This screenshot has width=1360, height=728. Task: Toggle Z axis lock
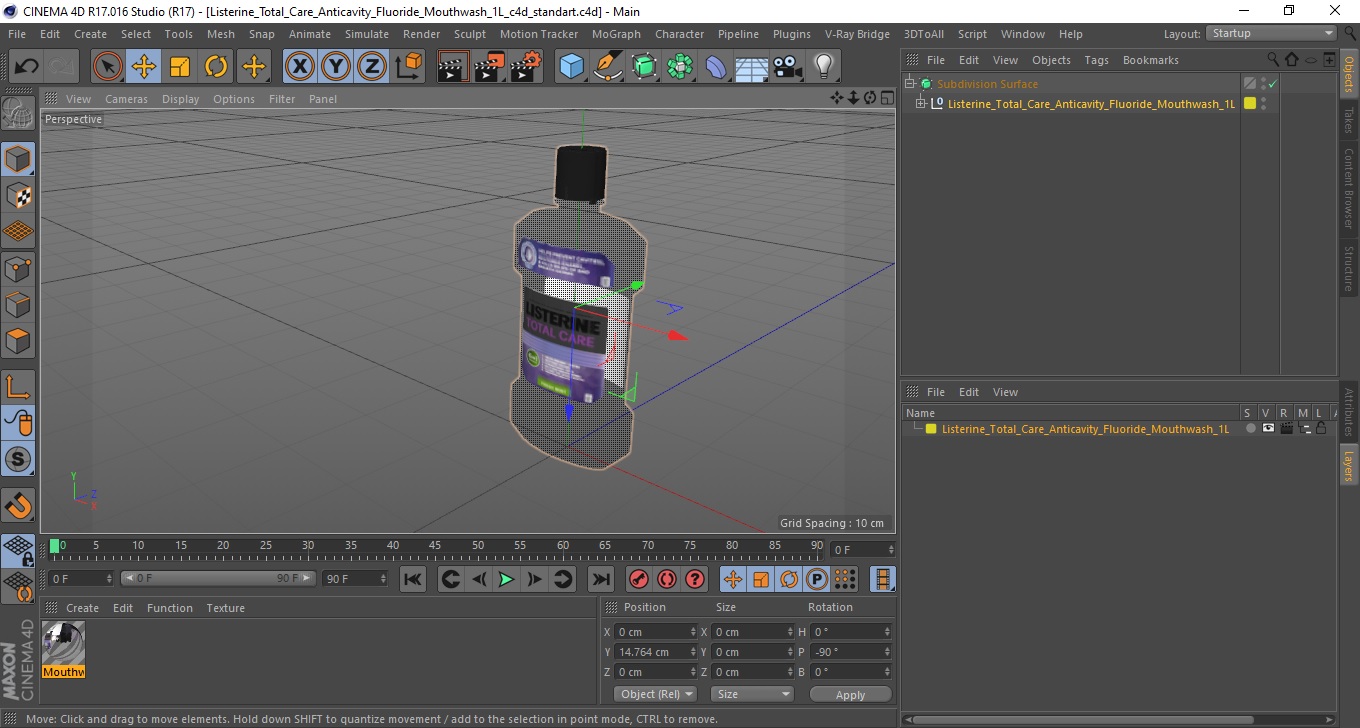(372, 67)
